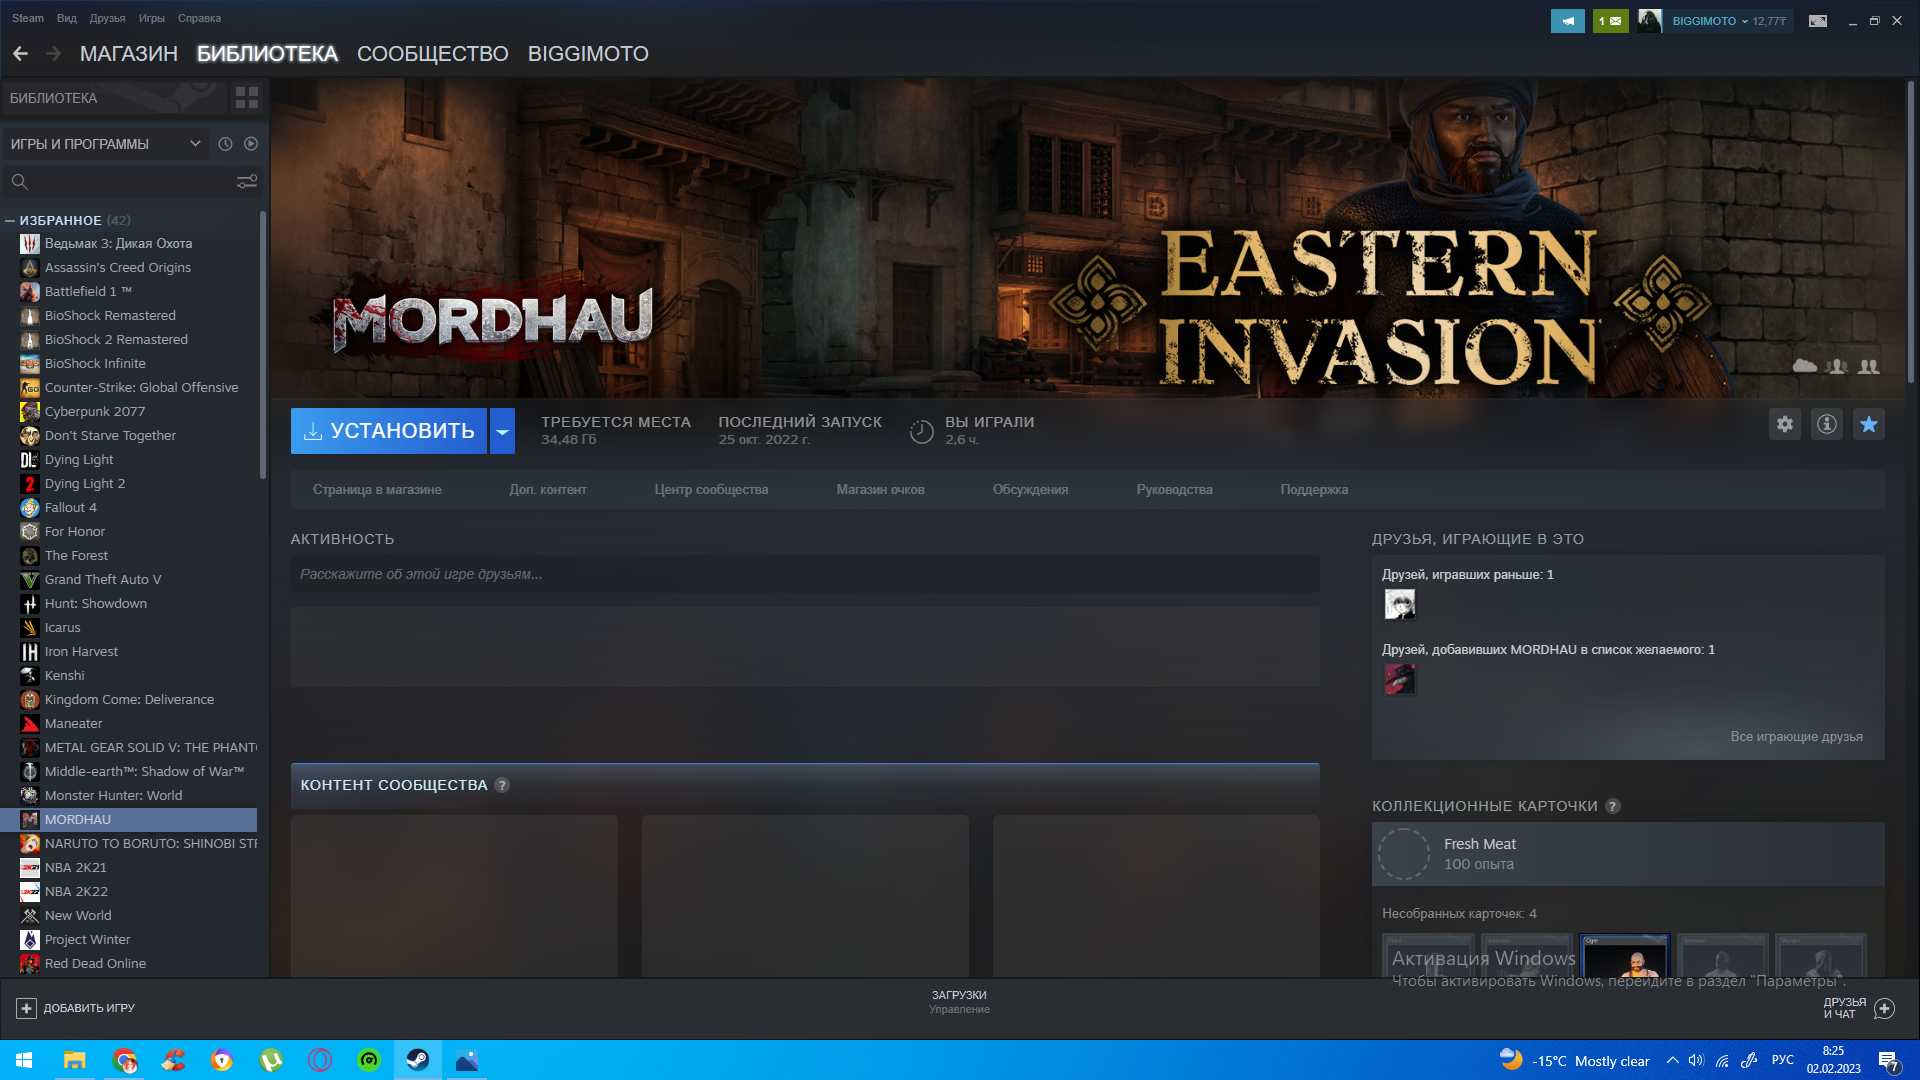
Task: Click the cloud save status icon
Action: (1805, 366)
